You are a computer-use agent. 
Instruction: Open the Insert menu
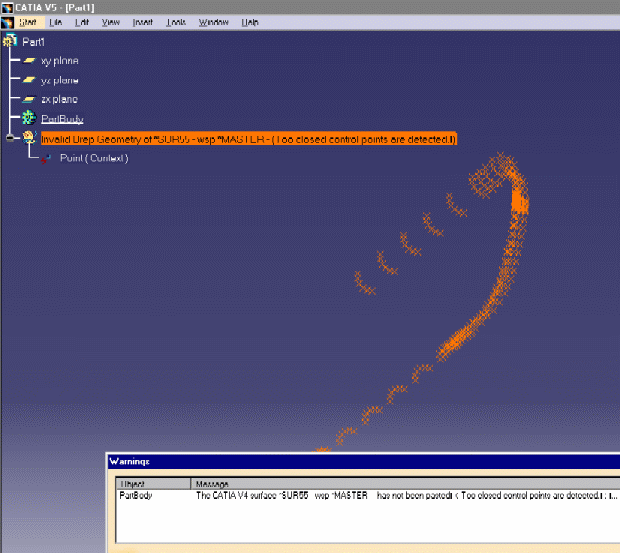(x=142, y=22)
